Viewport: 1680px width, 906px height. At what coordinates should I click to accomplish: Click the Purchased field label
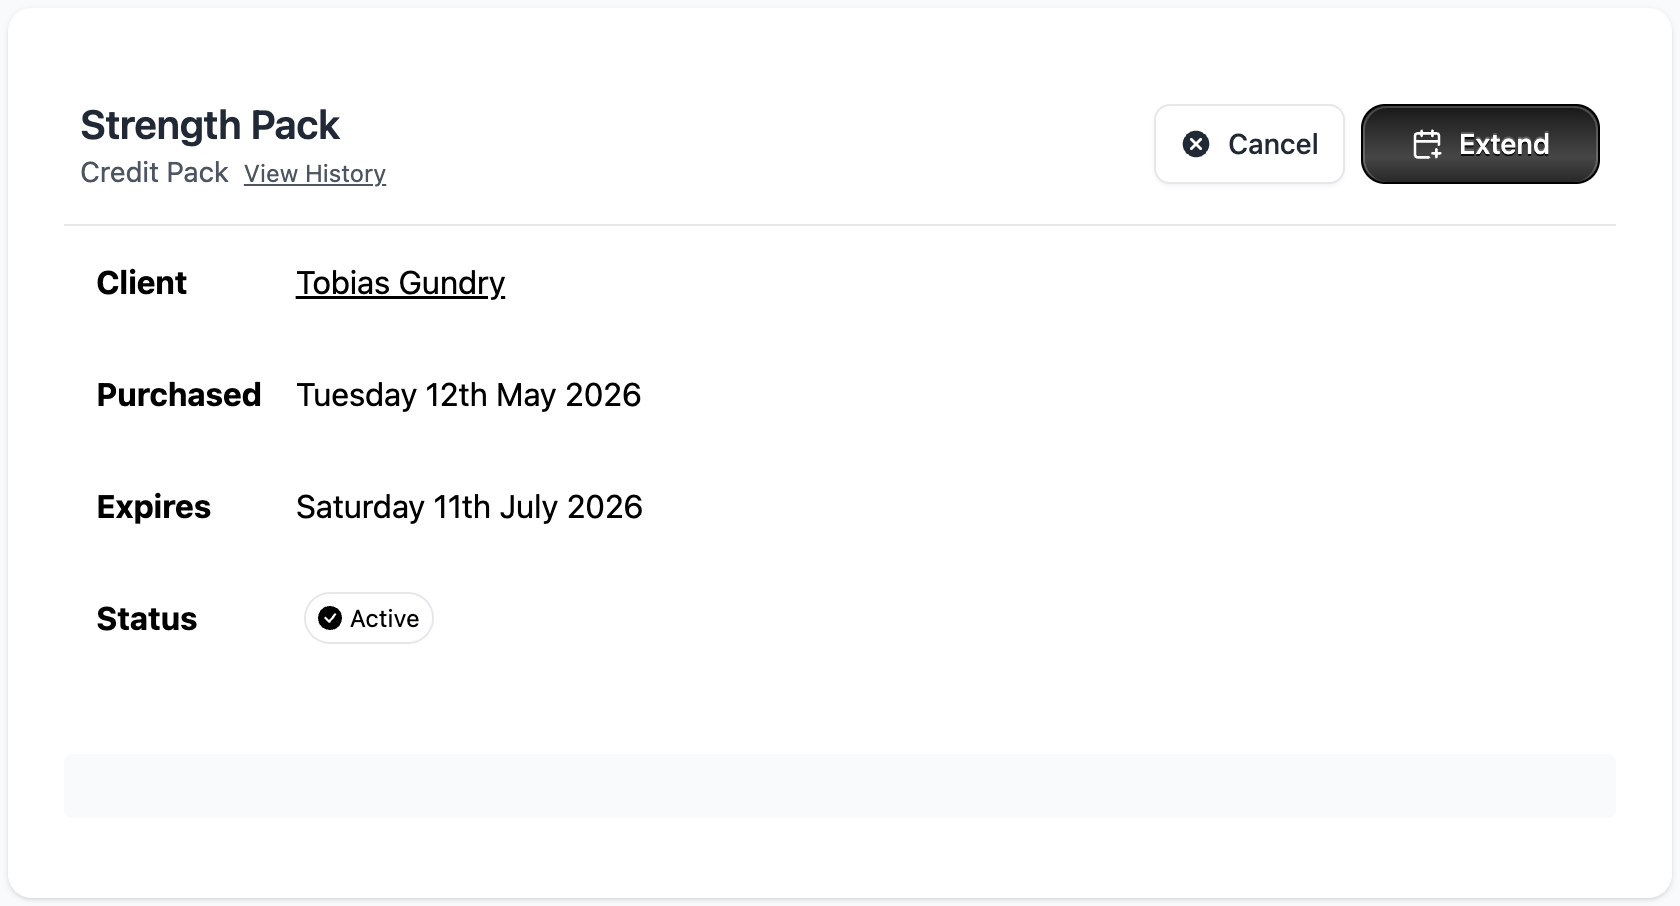179,395
